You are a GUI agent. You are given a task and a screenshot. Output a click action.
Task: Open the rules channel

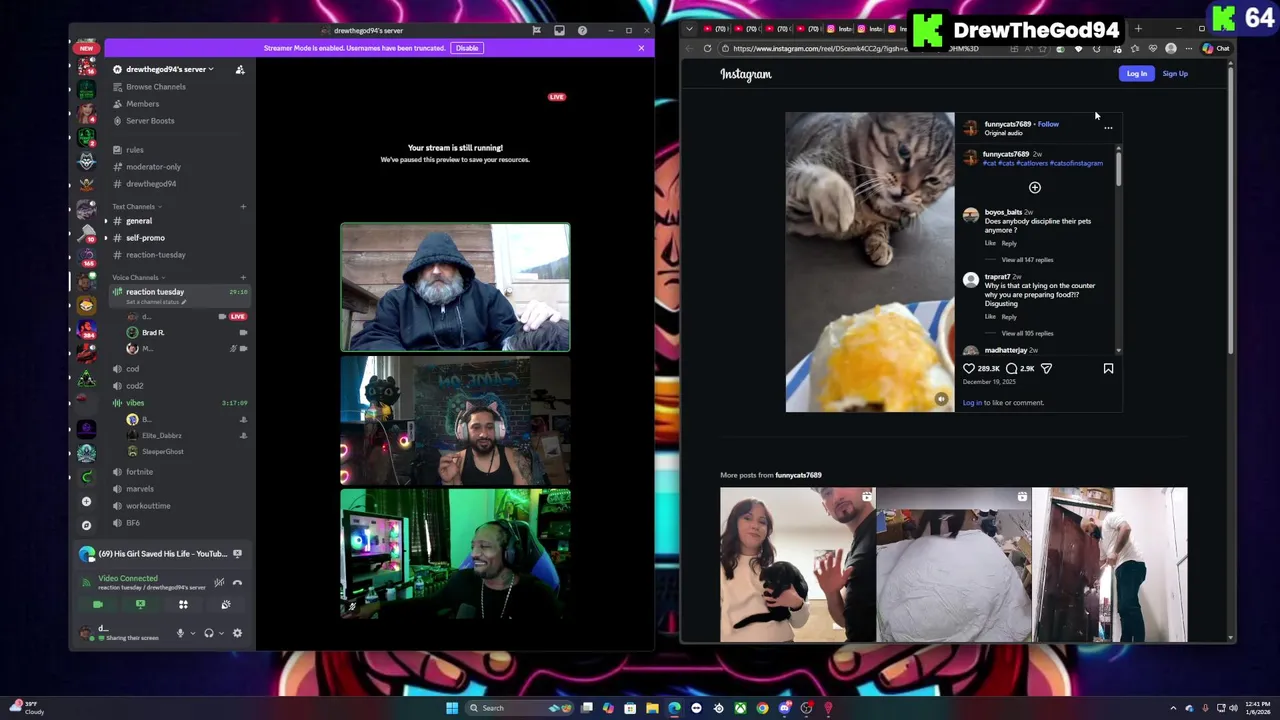point(134,150)
